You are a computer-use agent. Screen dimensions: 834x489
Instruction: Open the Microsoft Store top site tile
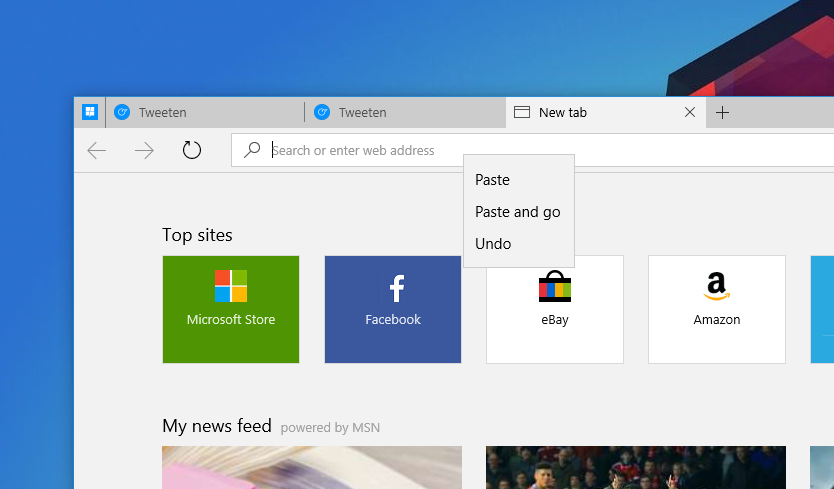pos(231,310)
